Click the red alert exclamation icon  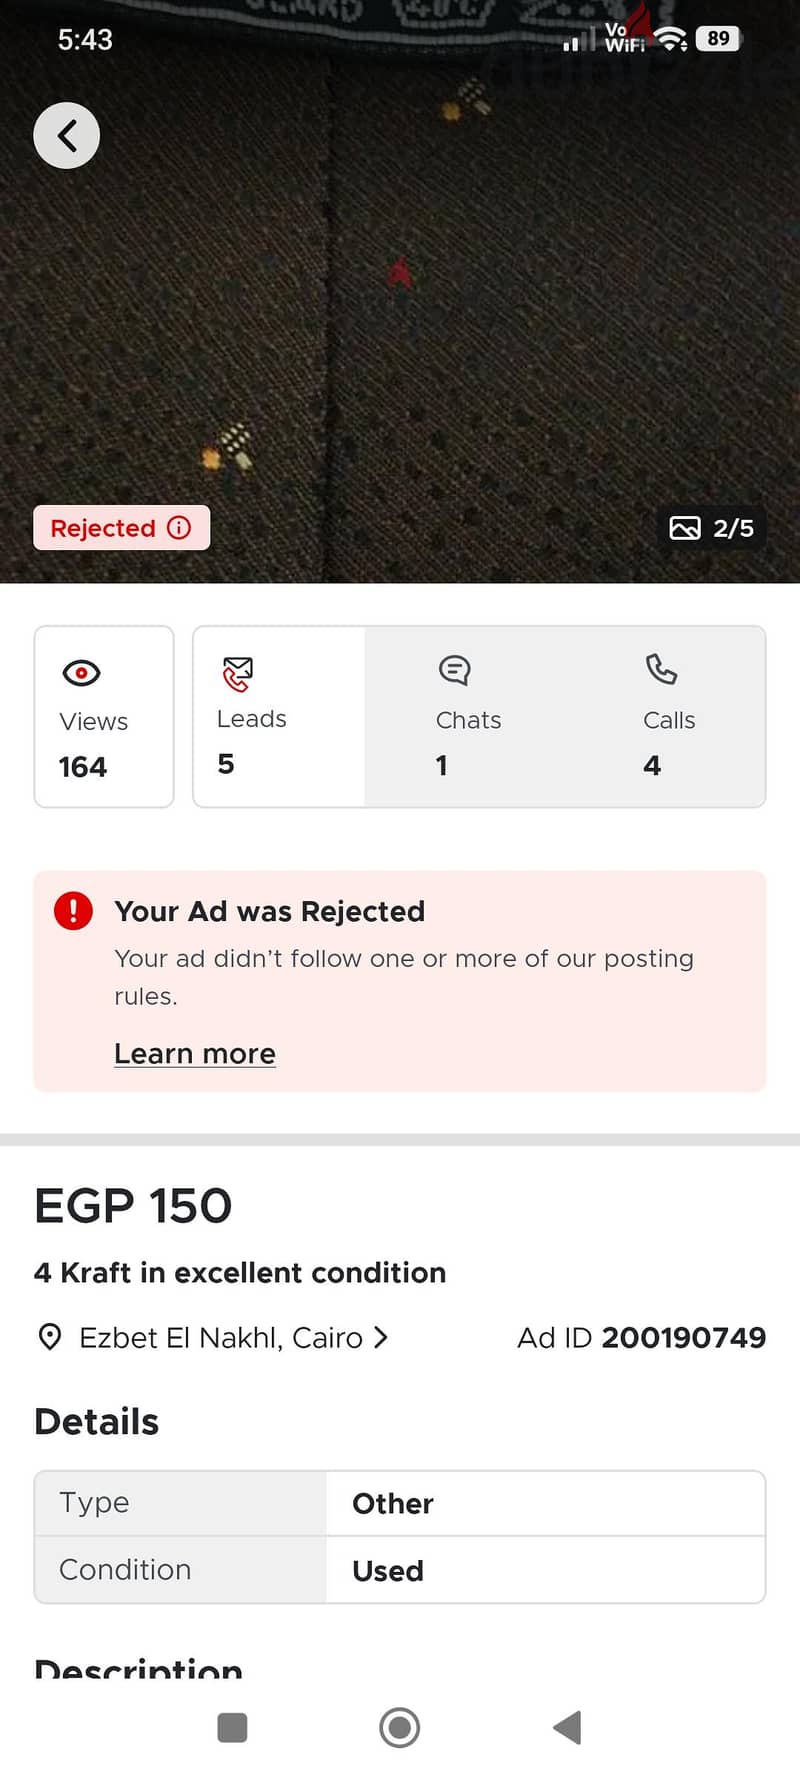point(73,911)
